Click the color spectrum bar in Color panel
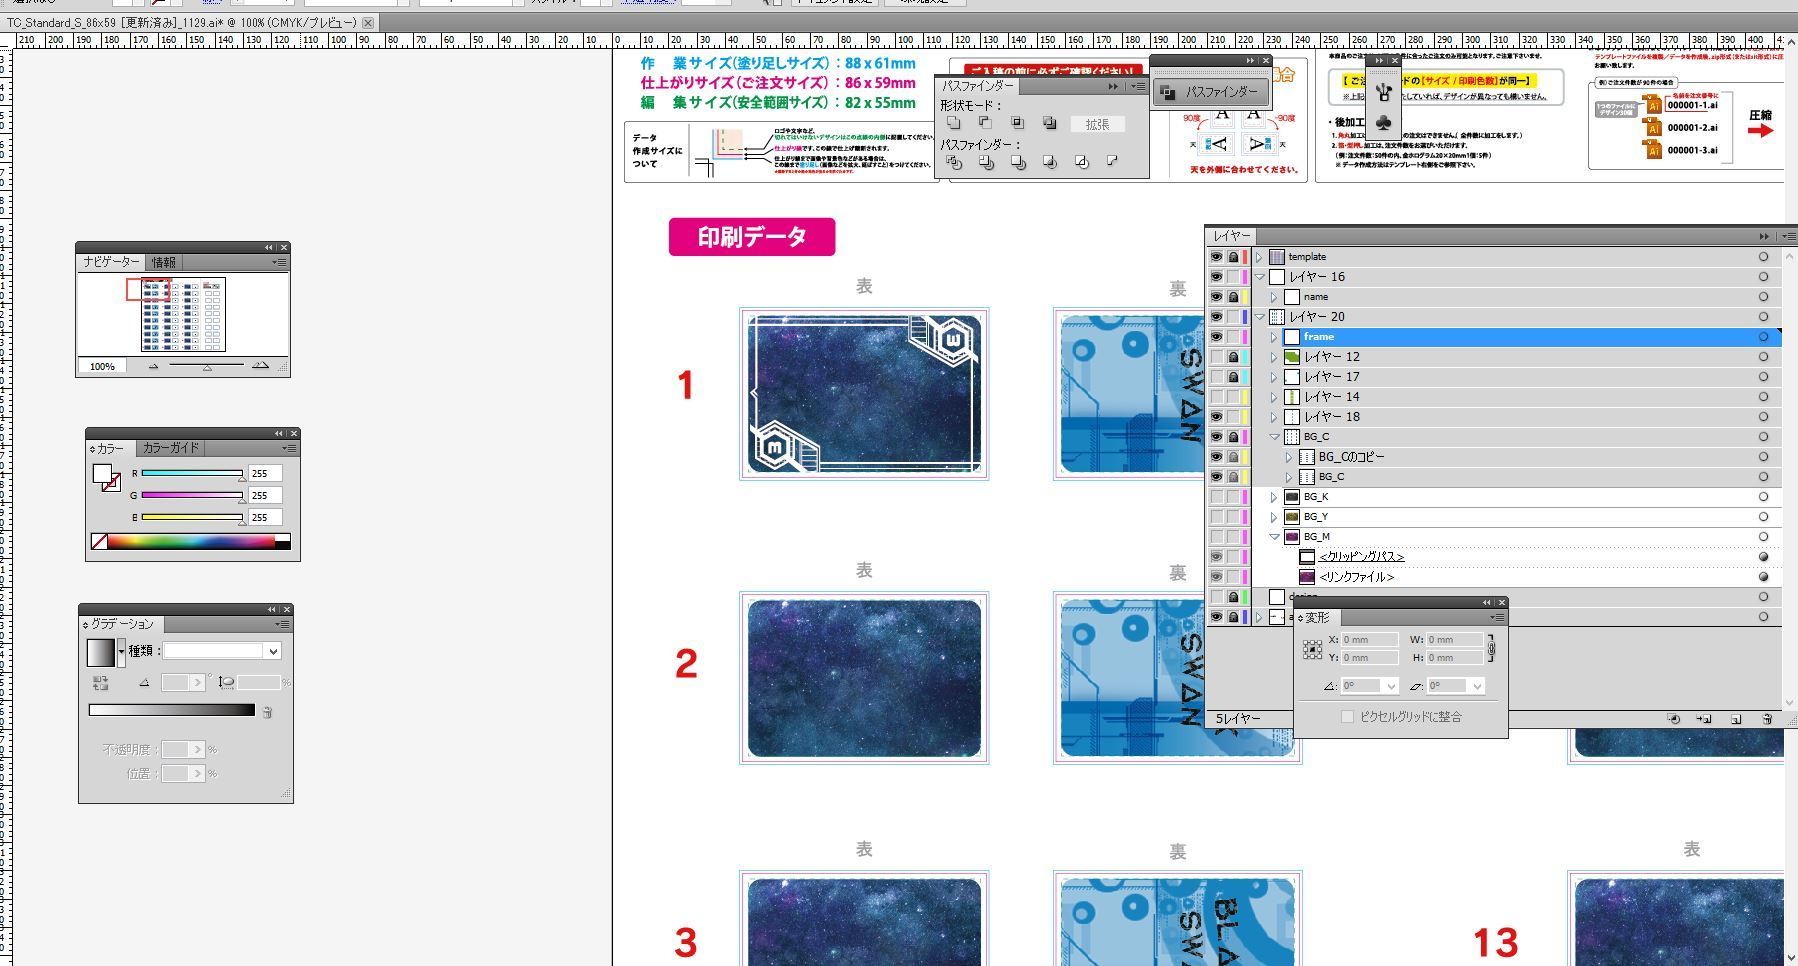 coord(190,542)
